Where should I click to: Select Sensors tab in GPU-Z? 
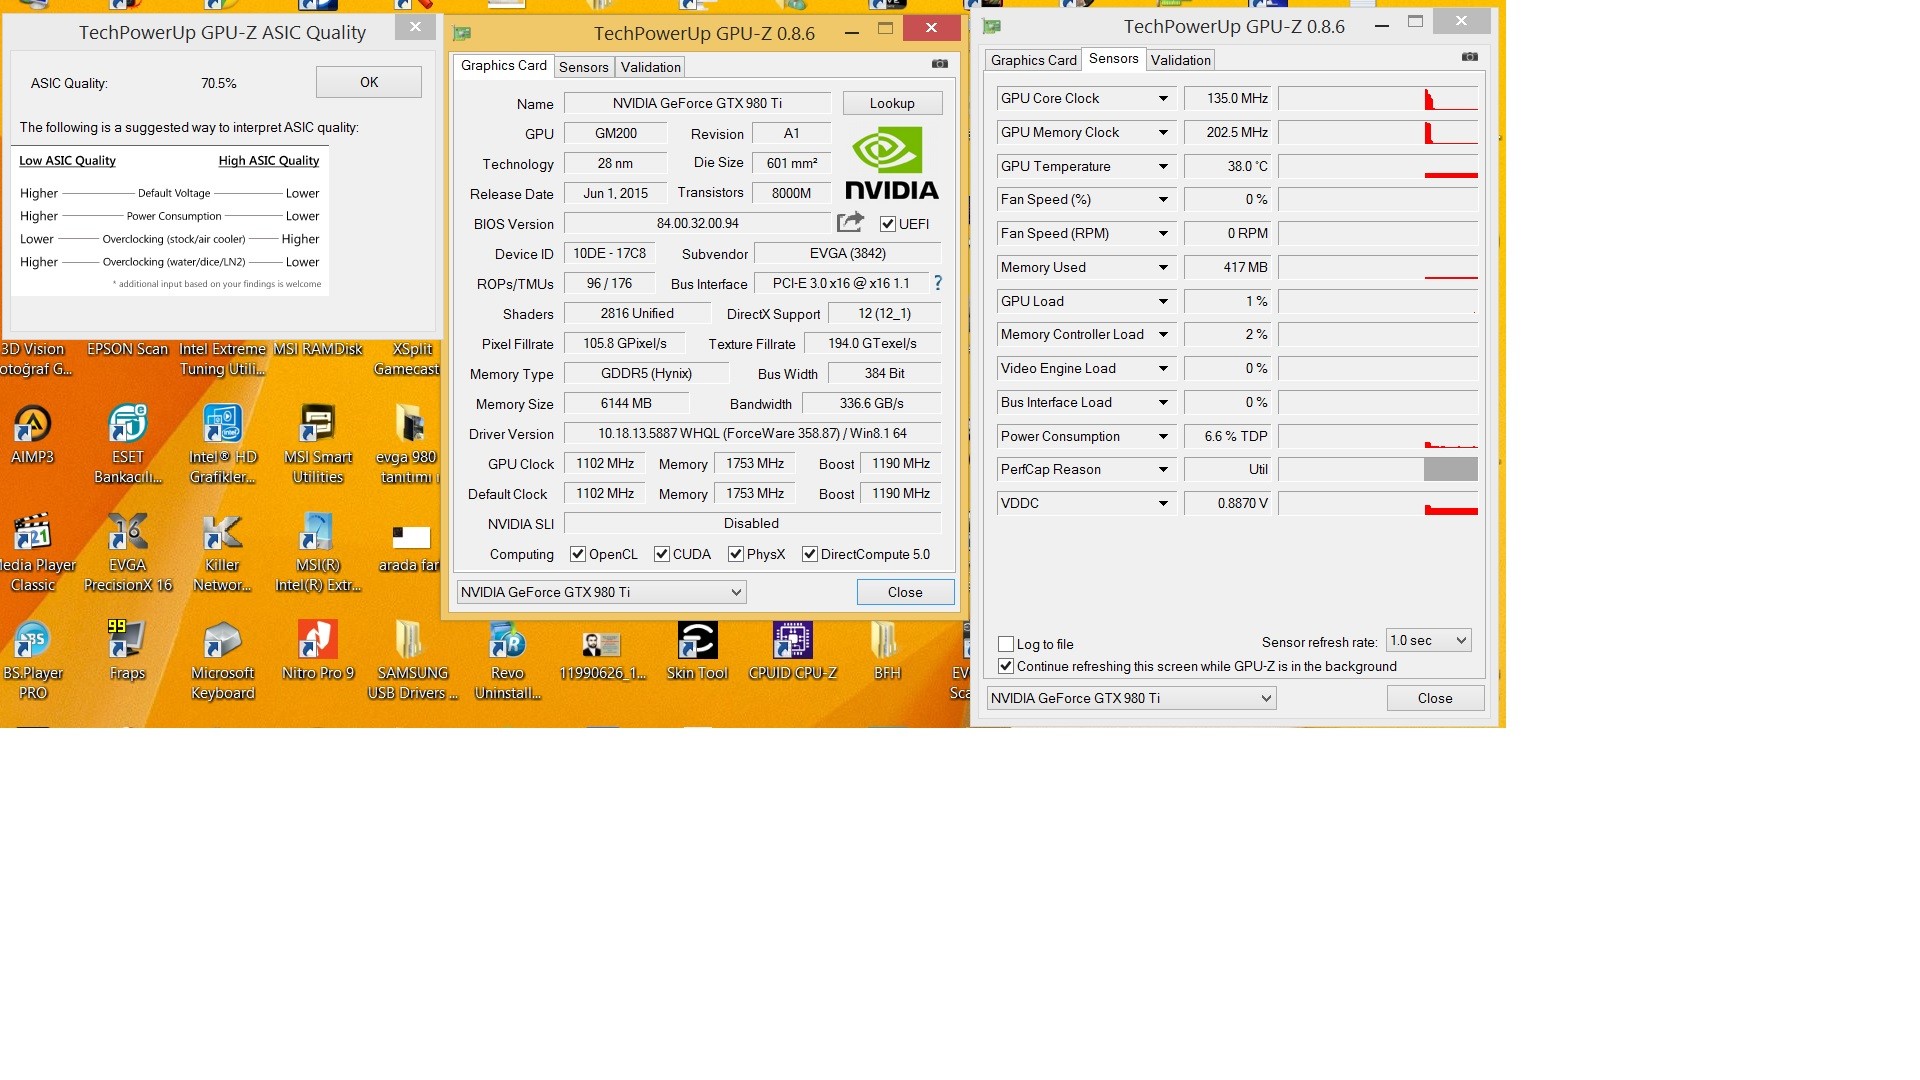pyautogui.click(x=582, y=66)
